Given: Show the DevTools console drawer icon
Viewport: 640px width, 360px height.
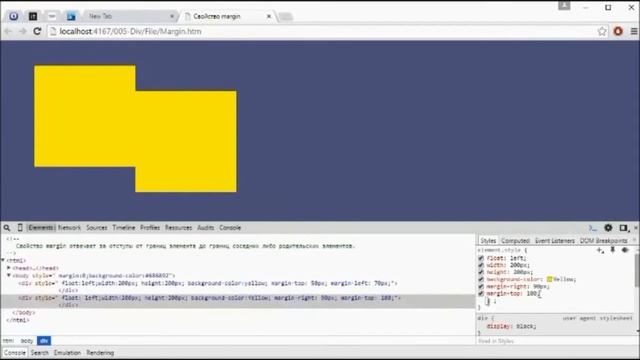Looking at the screenshot, I should 593,228.
